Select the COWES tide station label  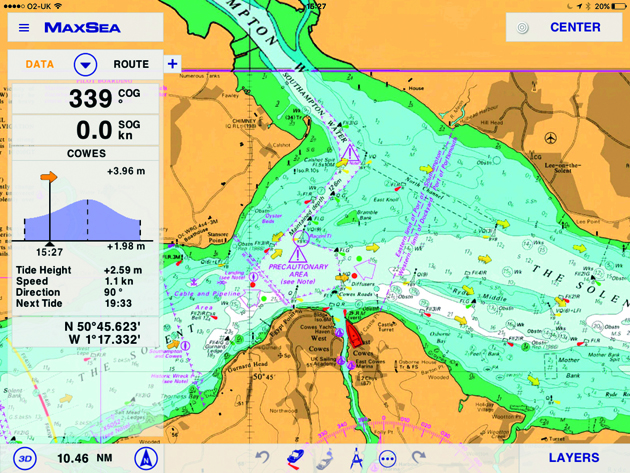pyautogui.click(x=86, y=154)
